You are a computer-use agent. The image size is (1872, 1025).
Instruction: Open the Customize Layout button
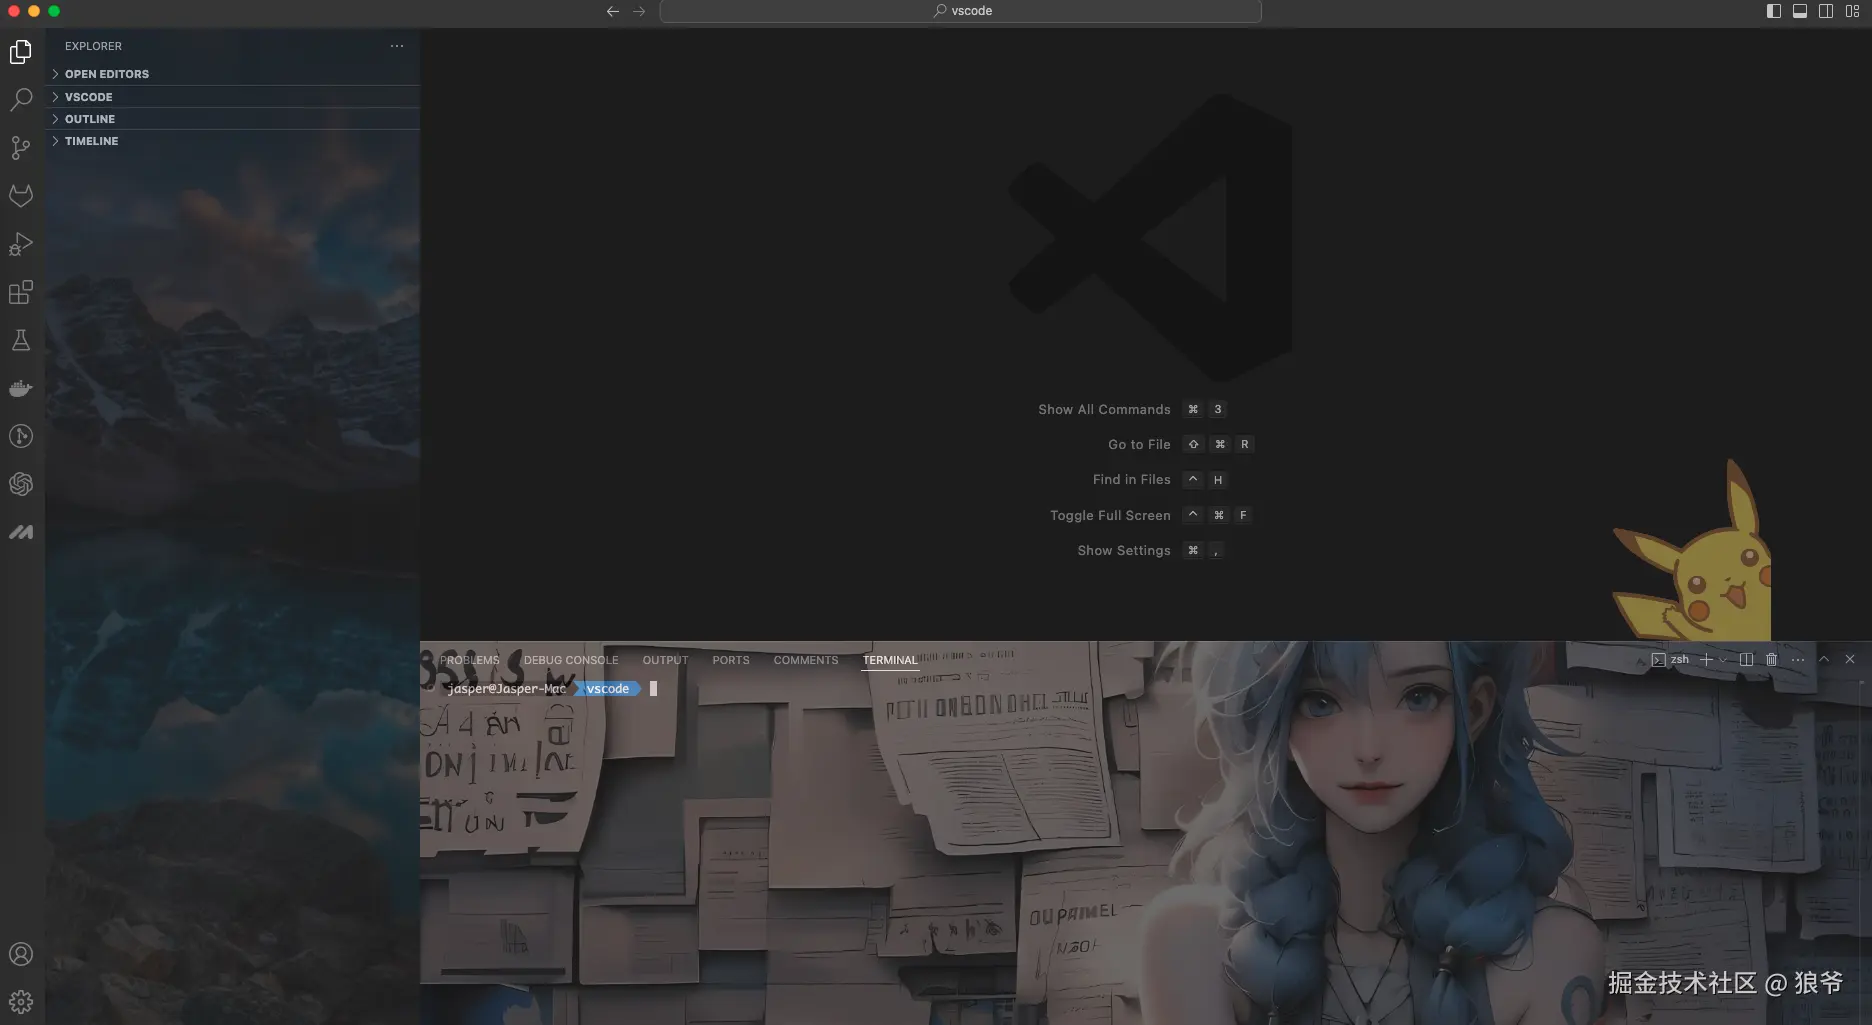click(1852, 11)
